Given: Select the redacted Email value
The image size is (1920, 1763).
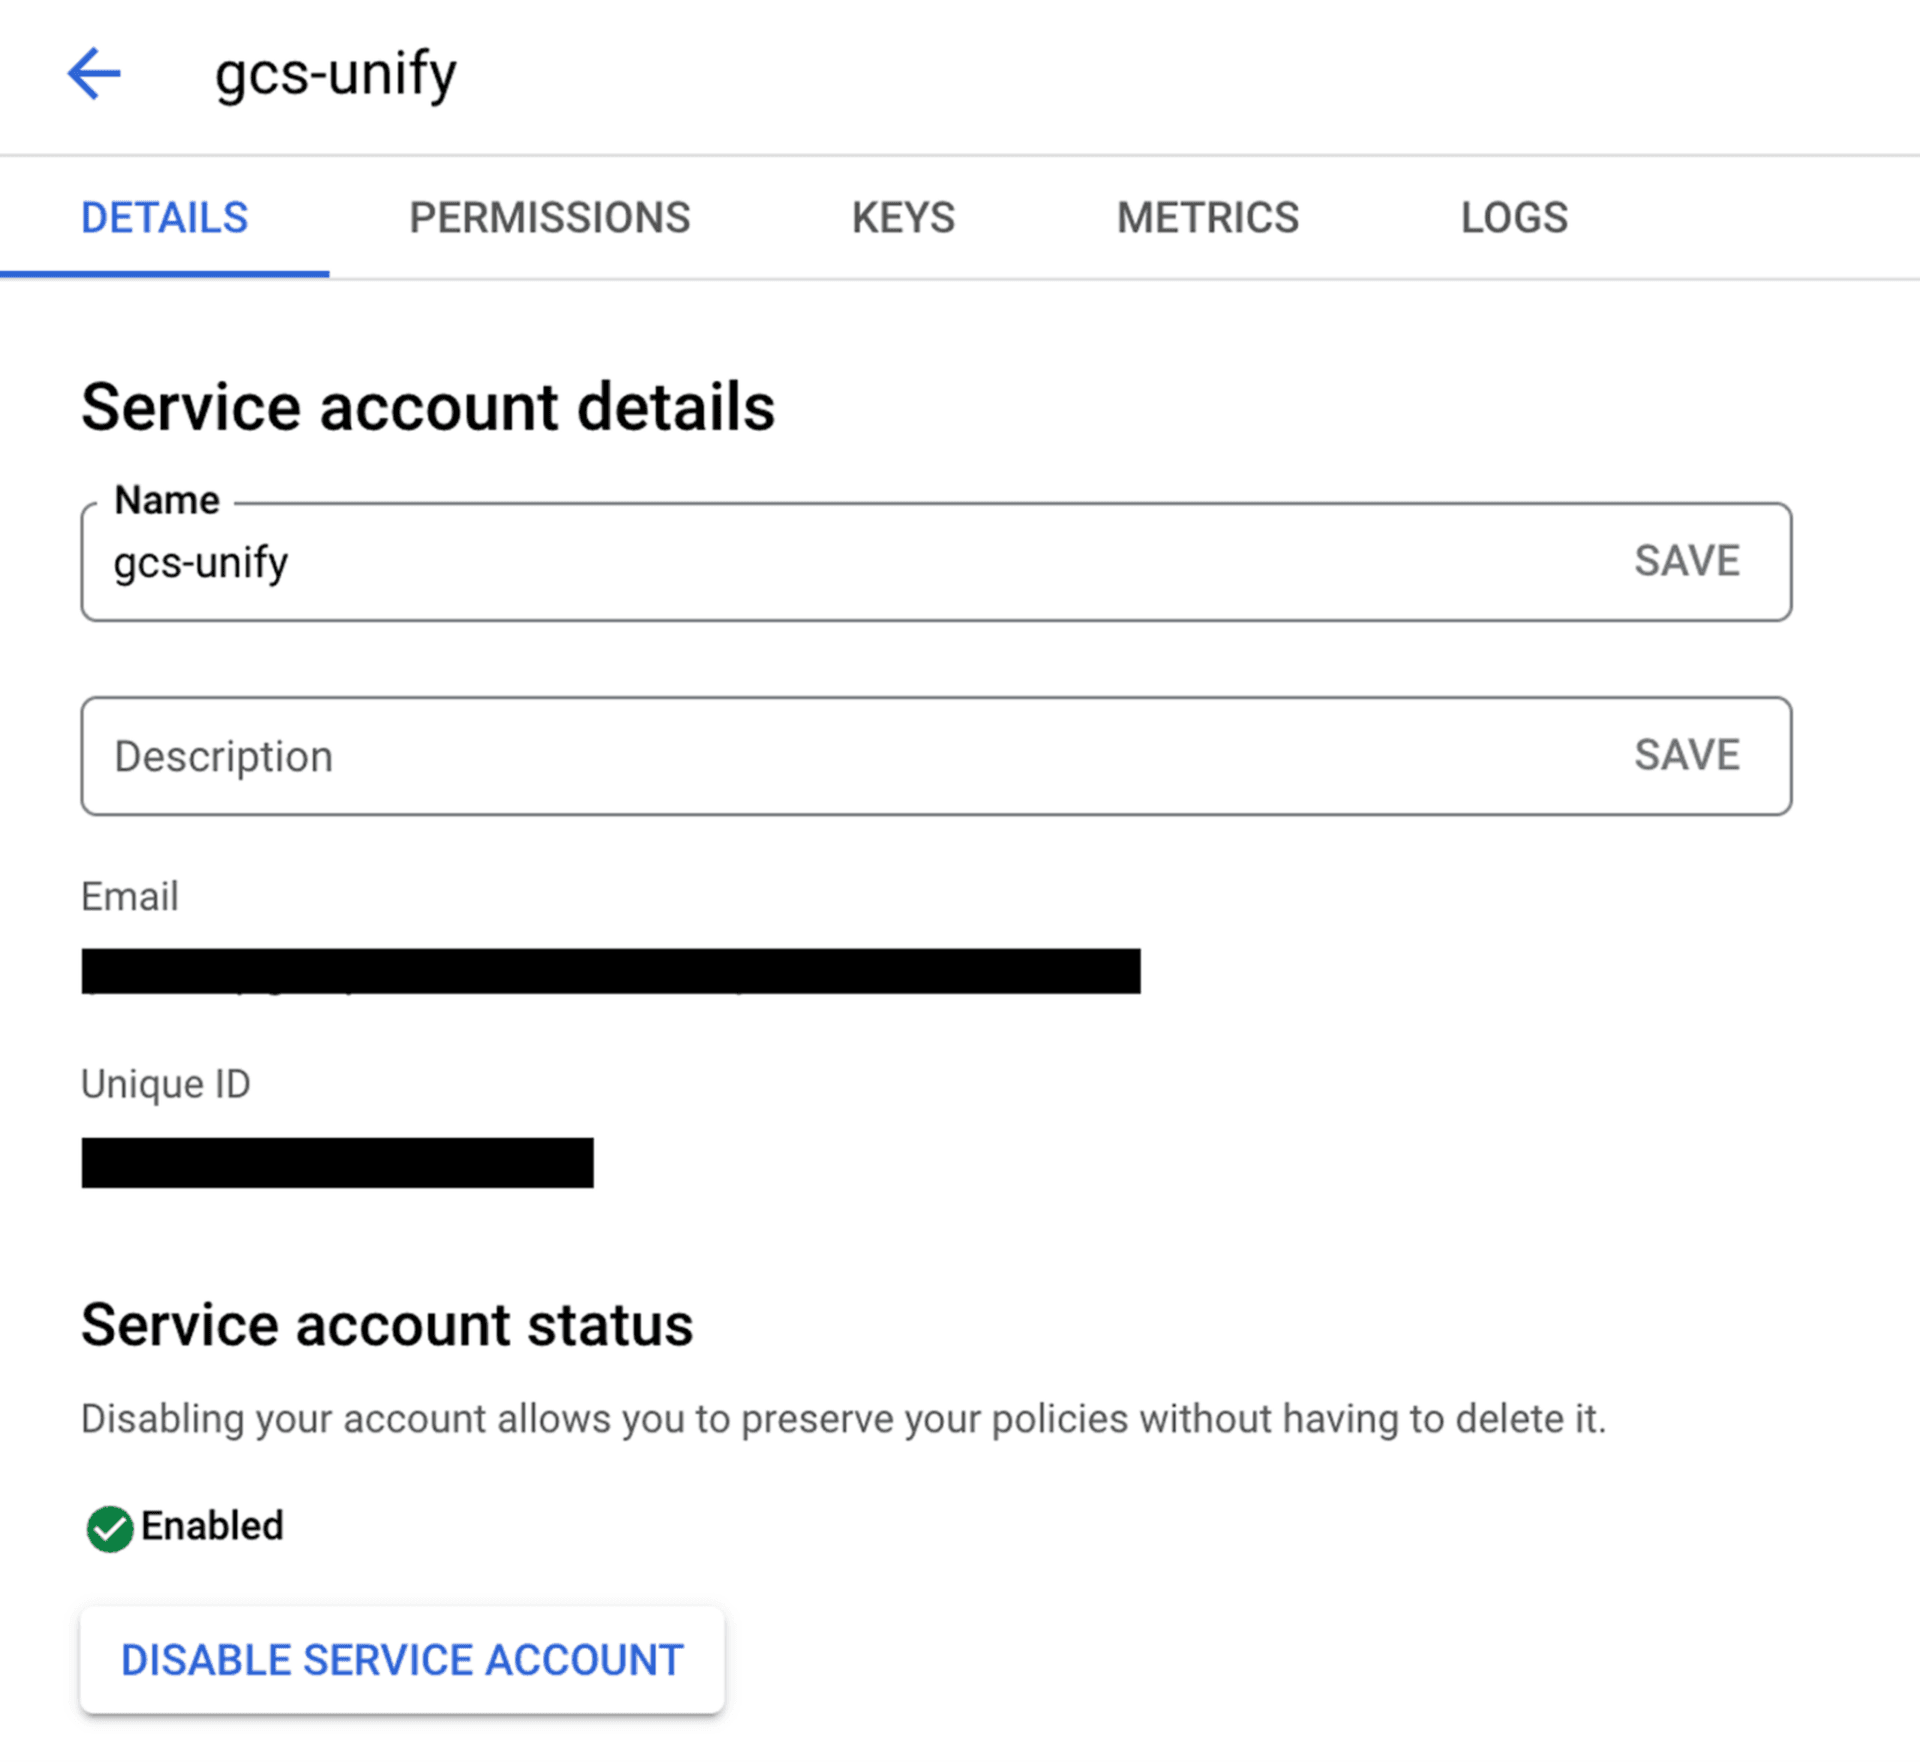Looking at the screenshot, I should (610, 971).
